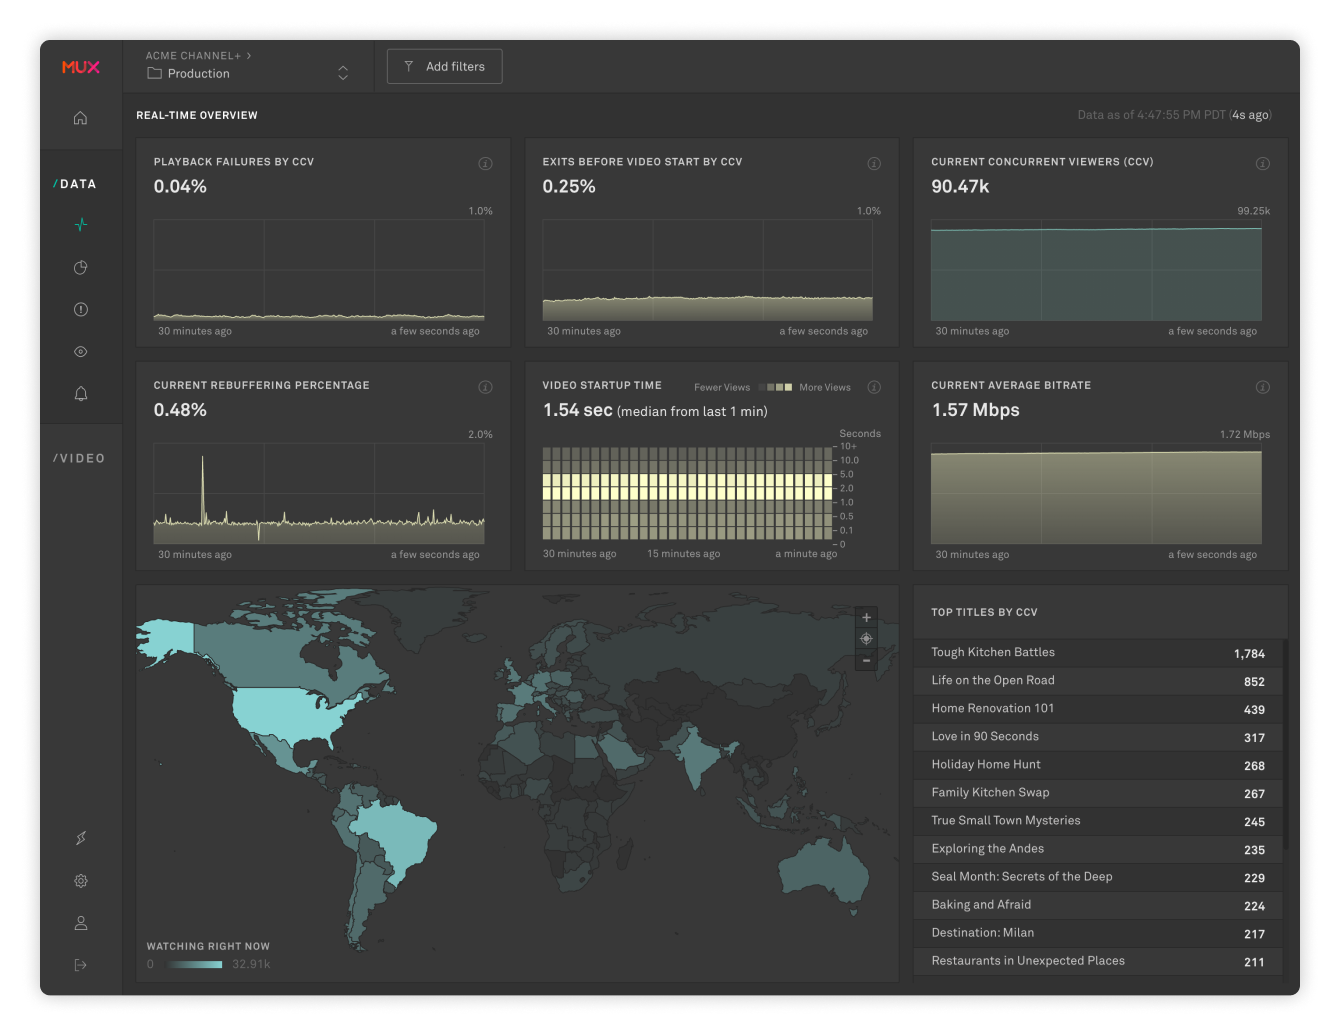Select Seal Month: Secrets of the Deep row
This screenshot has height=1035, width=1340.
(1098, 877)
